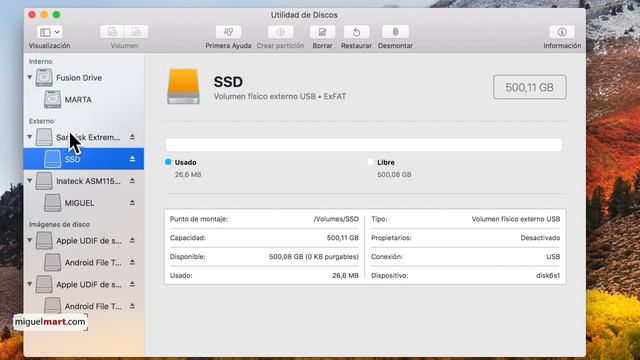The height and width of the screenshot is (360, 640).
Task: Eject the second Apple UDIF image
Action: click(132, 284)
